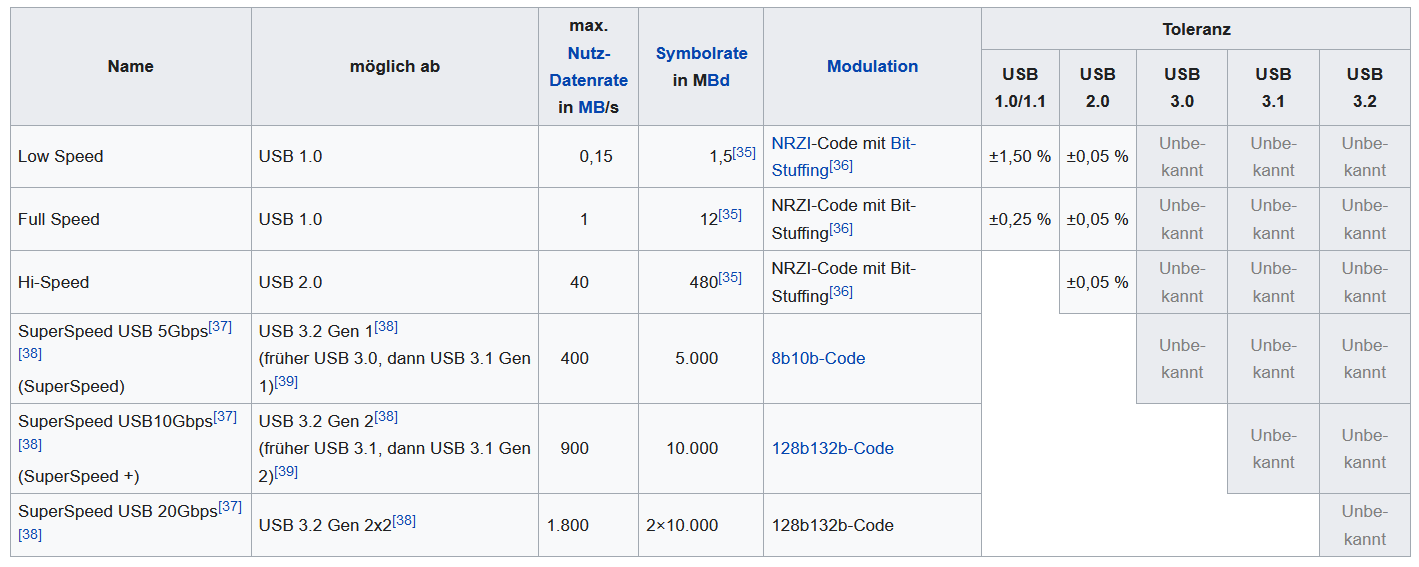This screenshot has width=1419, height=567.
Task: Click the MBd link in Symbolrate header
Action: (712, 80)
